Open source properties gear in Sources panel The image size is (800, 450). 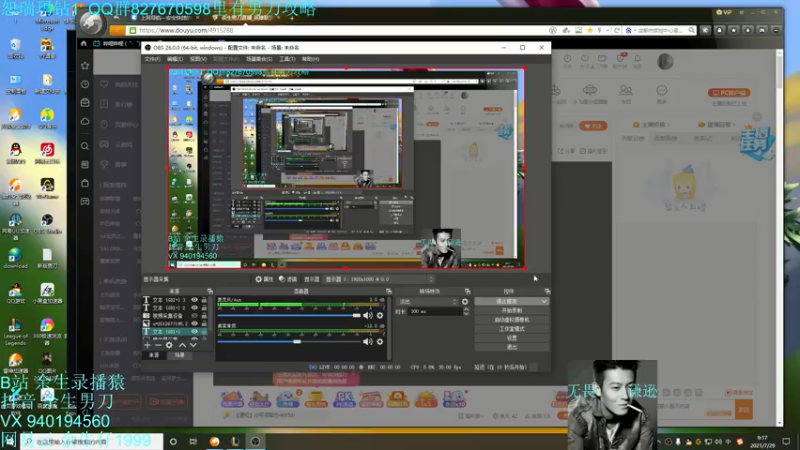(x=169, y=345)
